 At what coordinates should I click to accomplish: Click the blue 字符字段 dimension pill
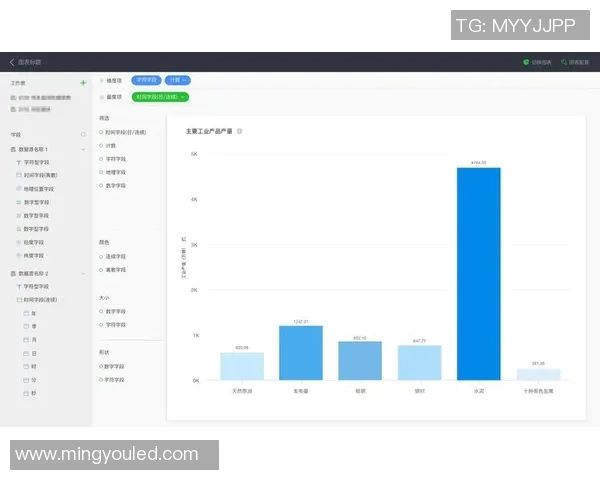click(x=146, y=80)
